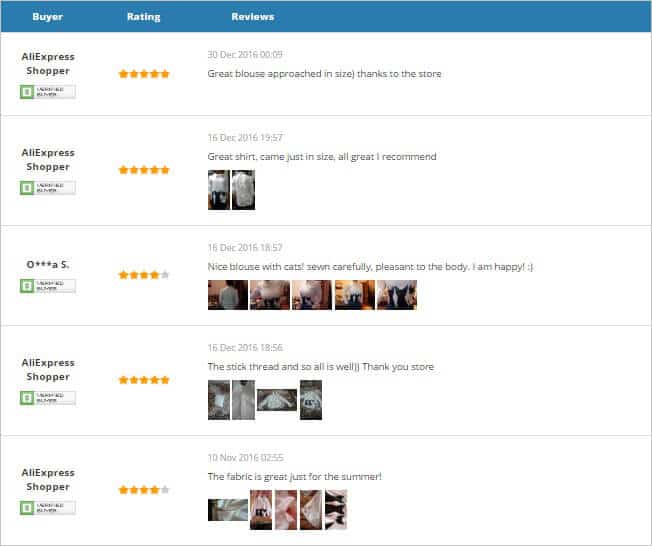Open AliExpress Shopper name on first review
The image size is (652, 546).
click(x=48, y=64)
